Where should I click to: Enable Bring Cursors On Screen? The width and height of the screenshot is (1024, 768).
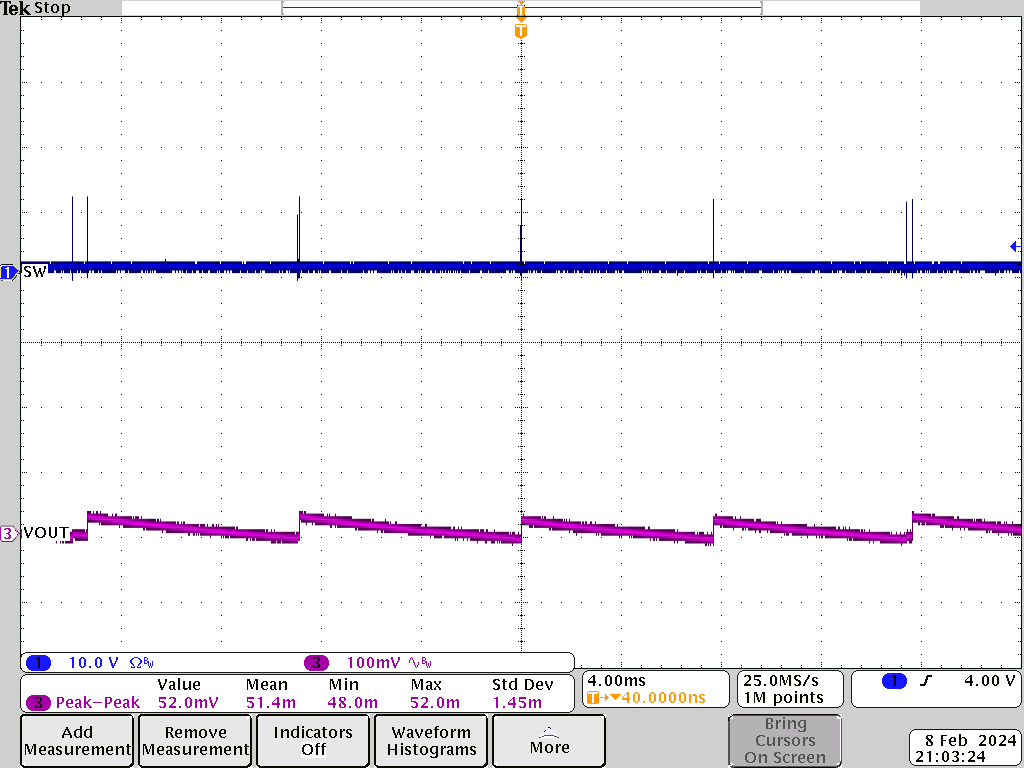pyautogui.click(x=785, y=740)
